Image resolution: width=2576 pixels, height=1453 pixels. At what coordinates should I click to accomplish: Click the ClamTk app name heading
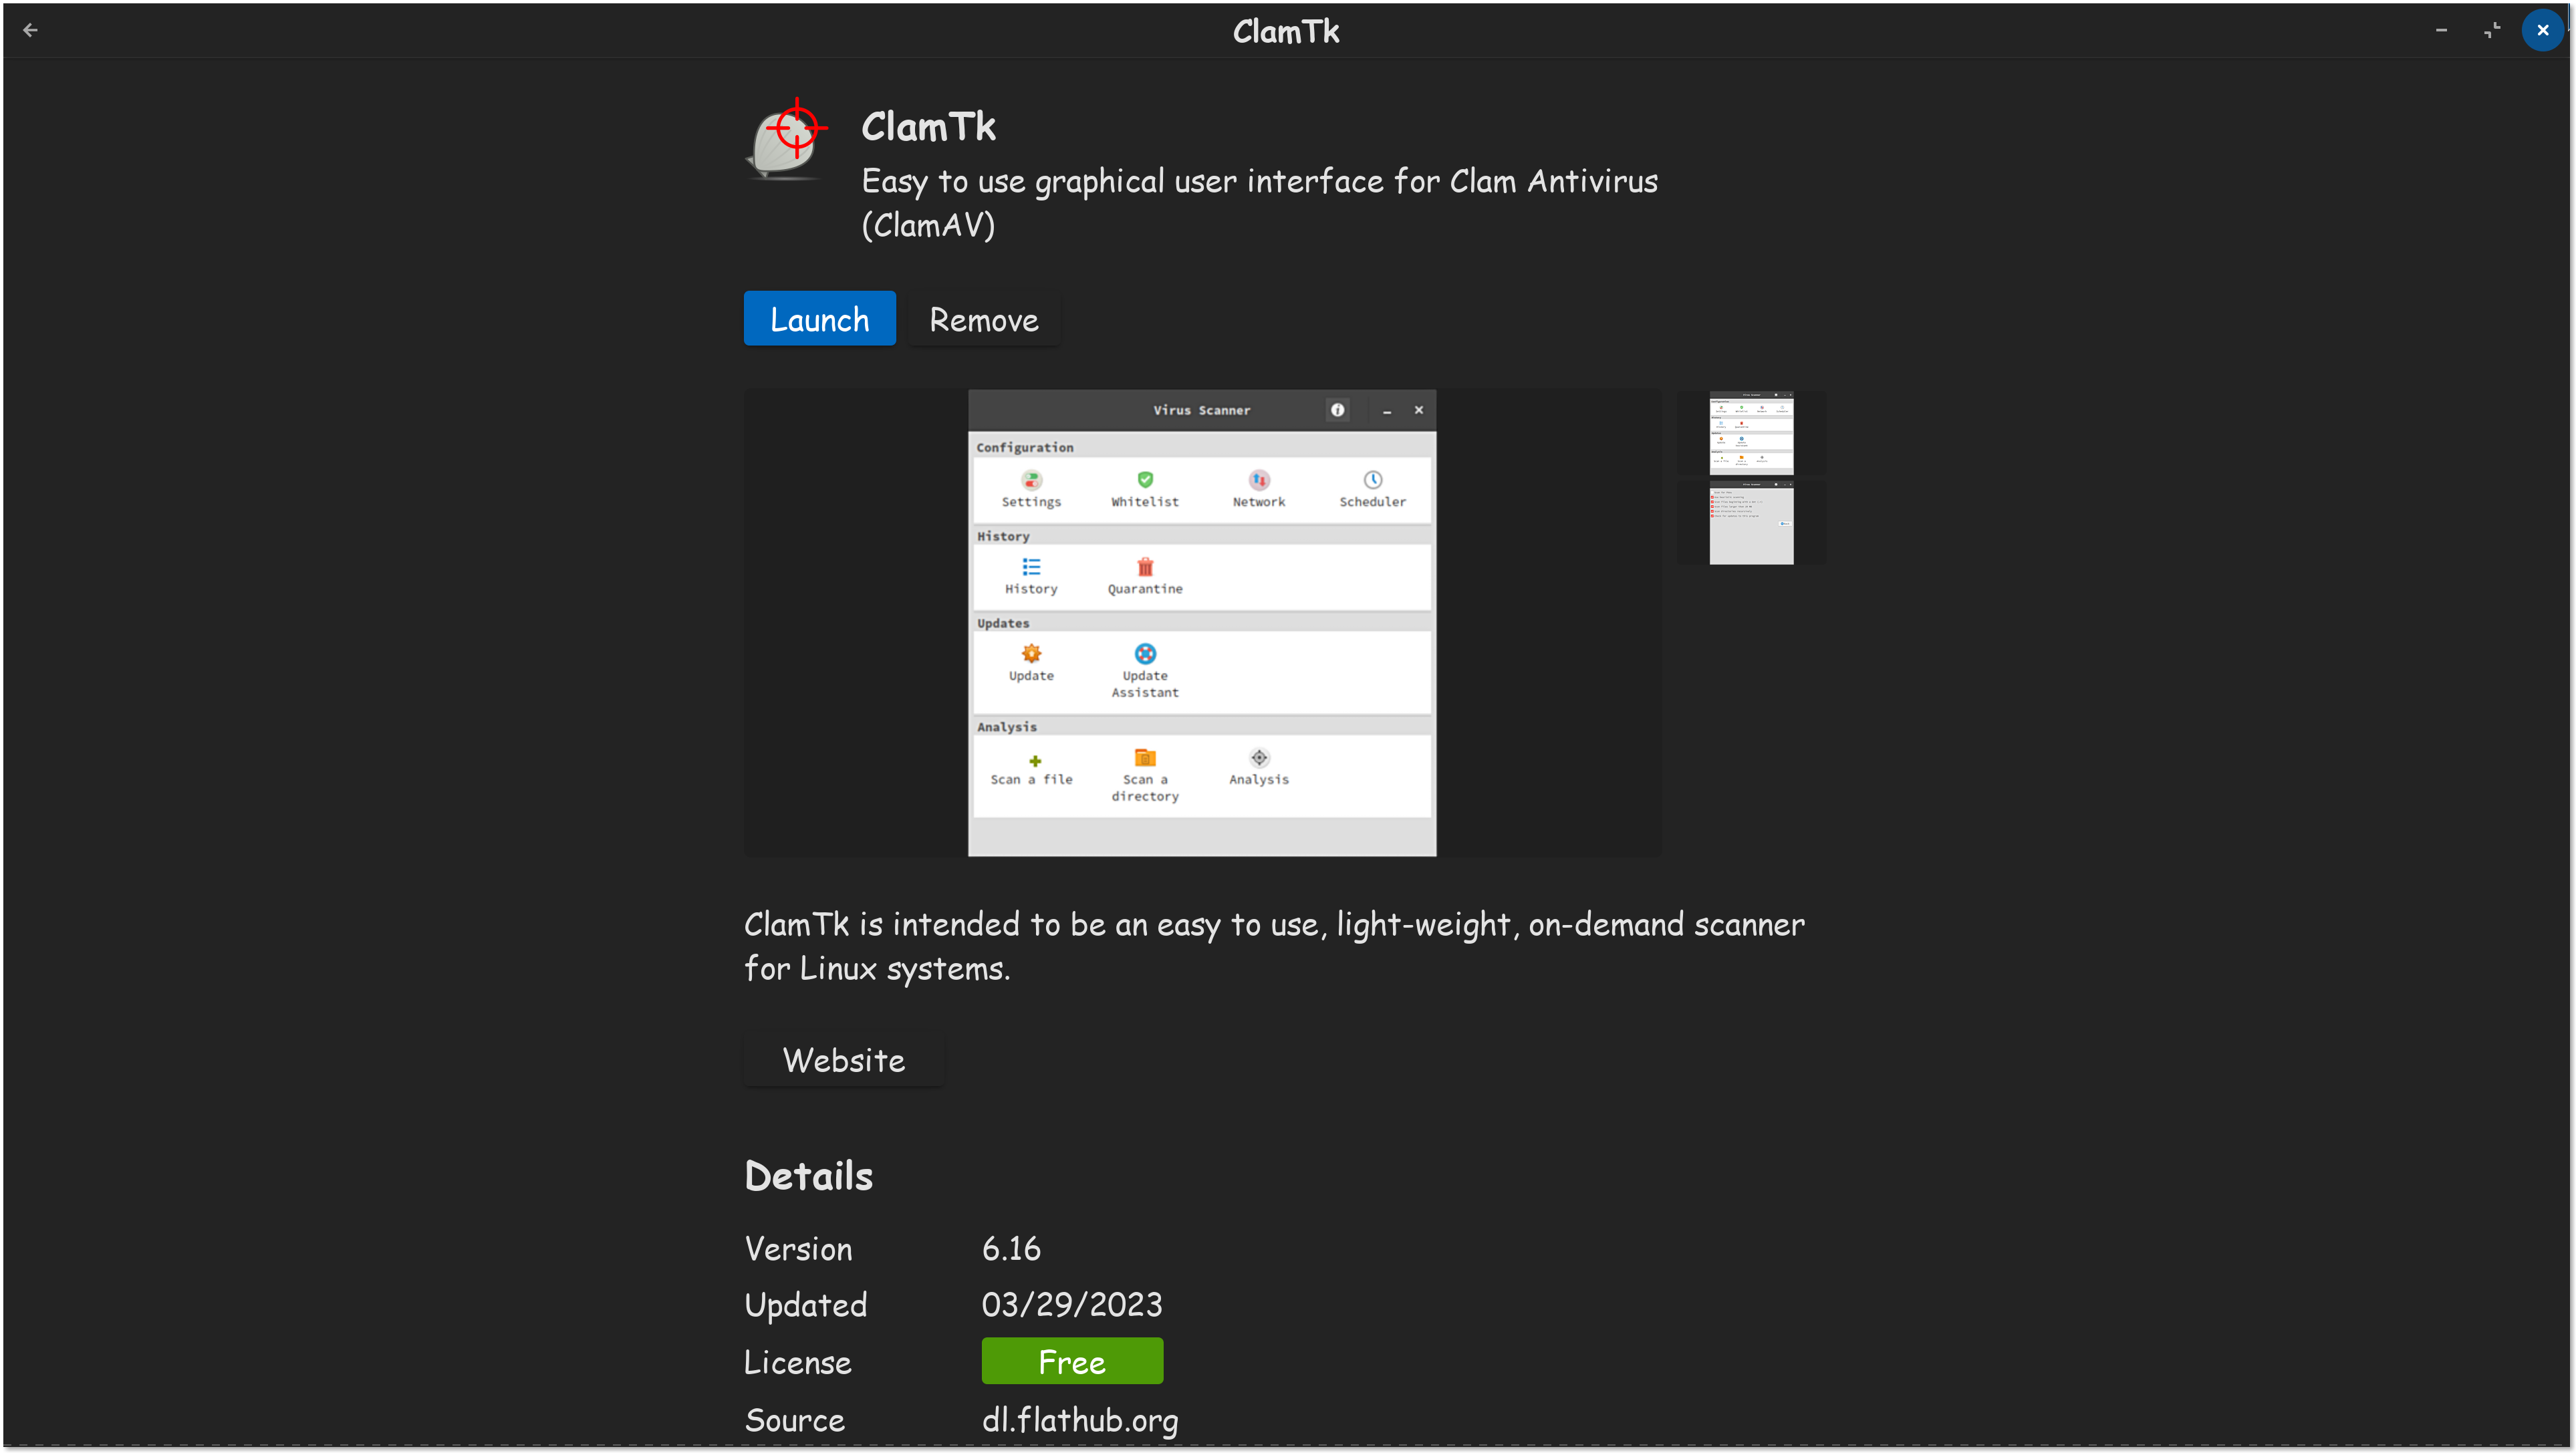(928, 127)
